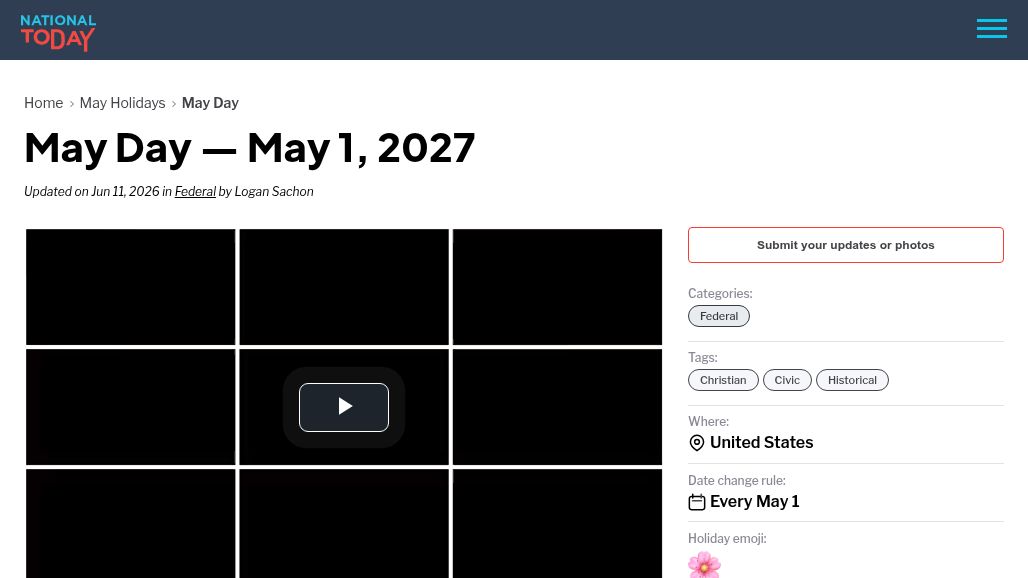
Task: Click the Updated on Jun 11, 2026 text
Action: (92, 191)
